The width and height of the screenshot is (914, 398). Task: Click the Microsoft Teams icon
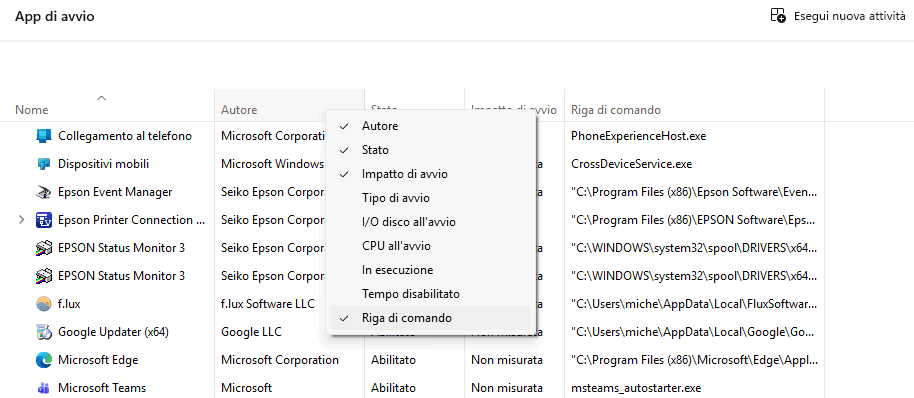pyautogui.click(x=44, y=388)
